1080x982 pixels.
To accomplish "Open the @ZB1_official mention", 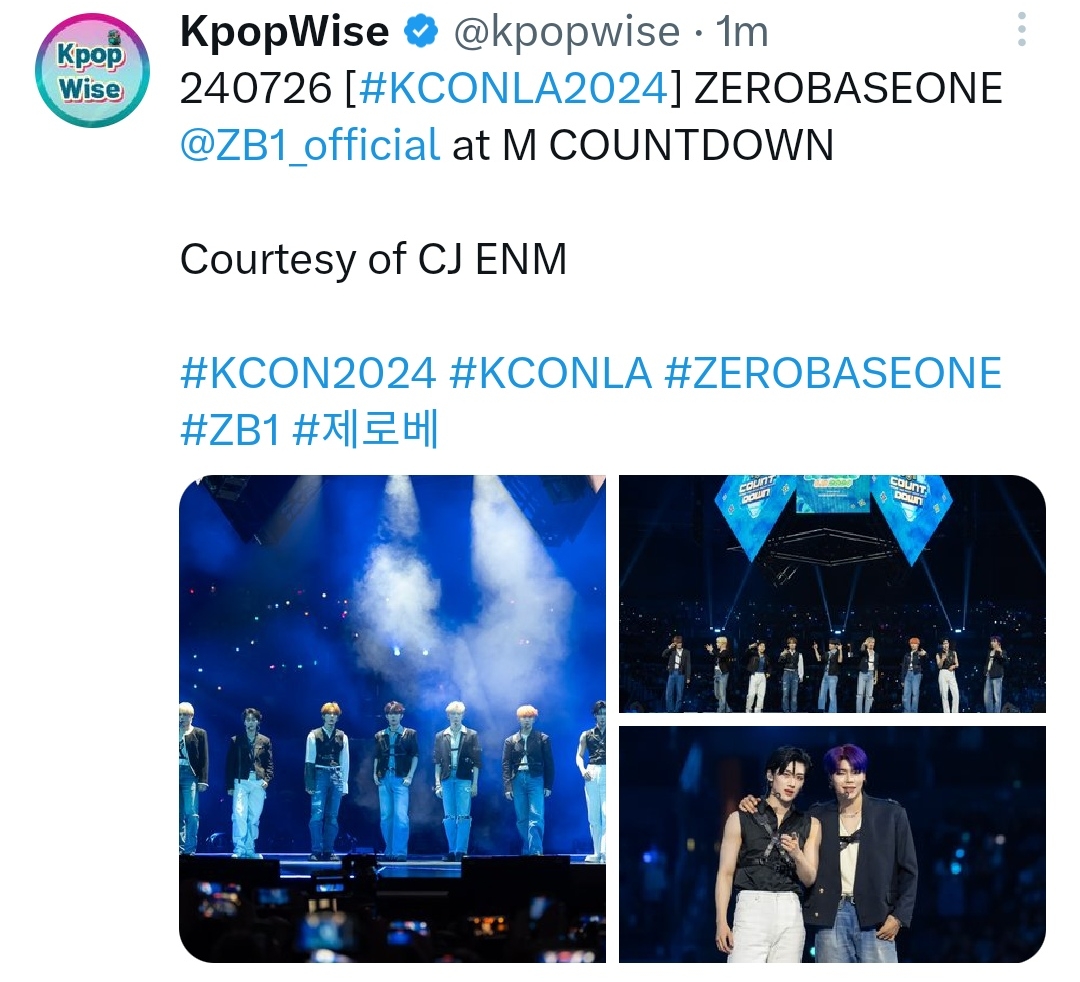I will (x=310, y=145).
